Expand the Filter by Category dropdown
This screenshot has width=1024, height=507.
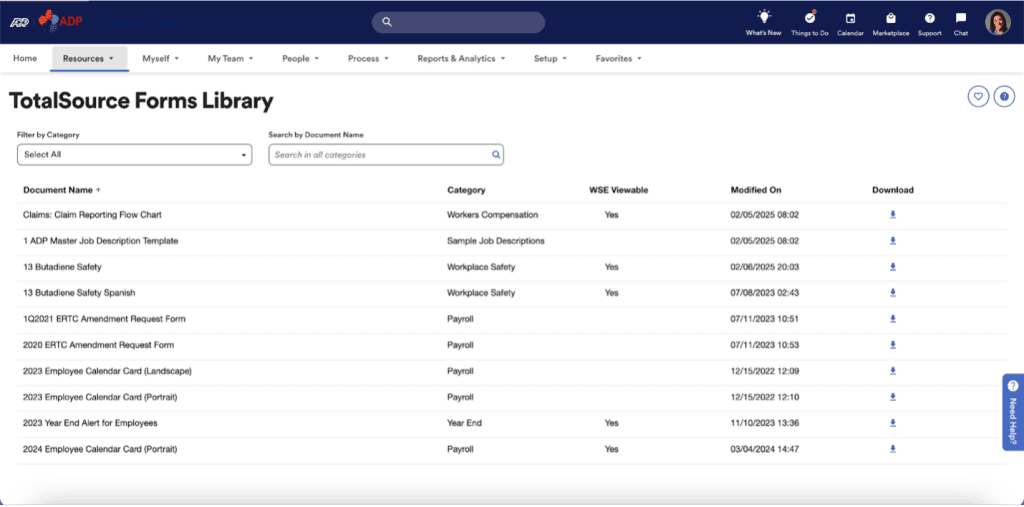[x=134, y=155]
